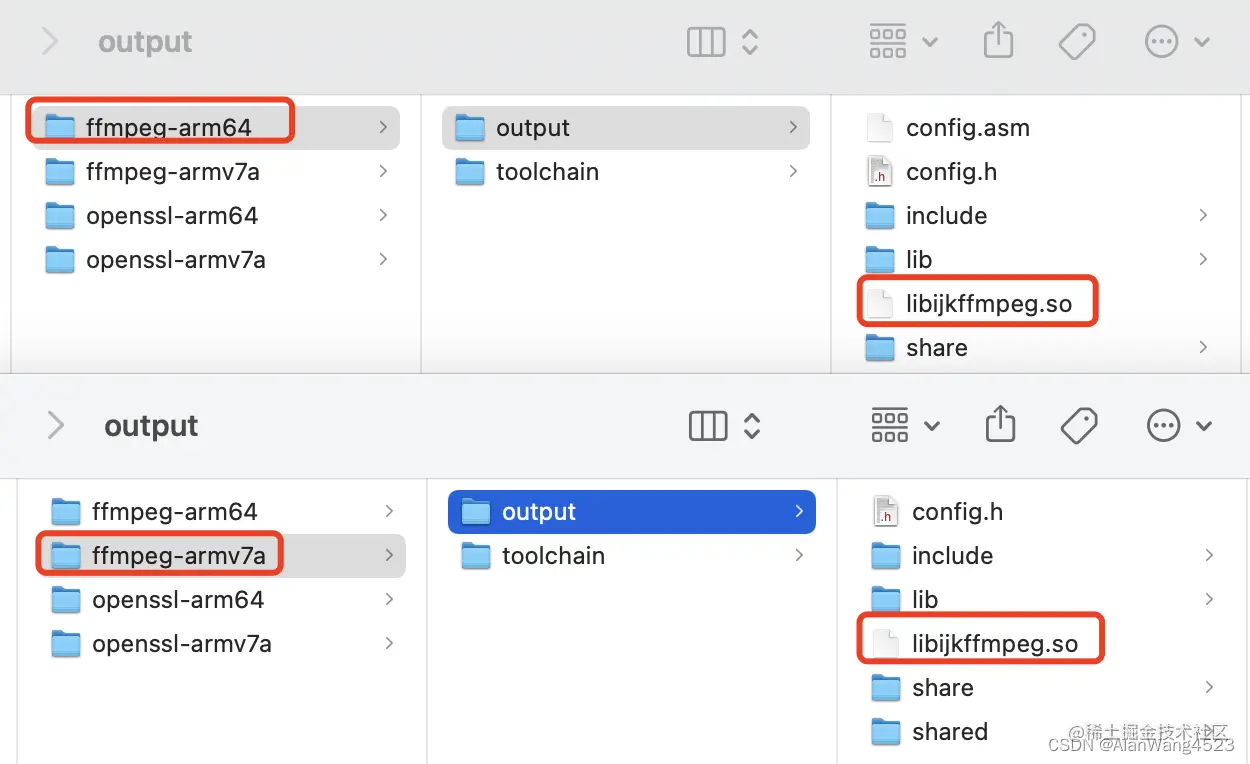Click the forward chevron beside top output title
Viewport: 1250px width, 764px height.
[49, 42]
